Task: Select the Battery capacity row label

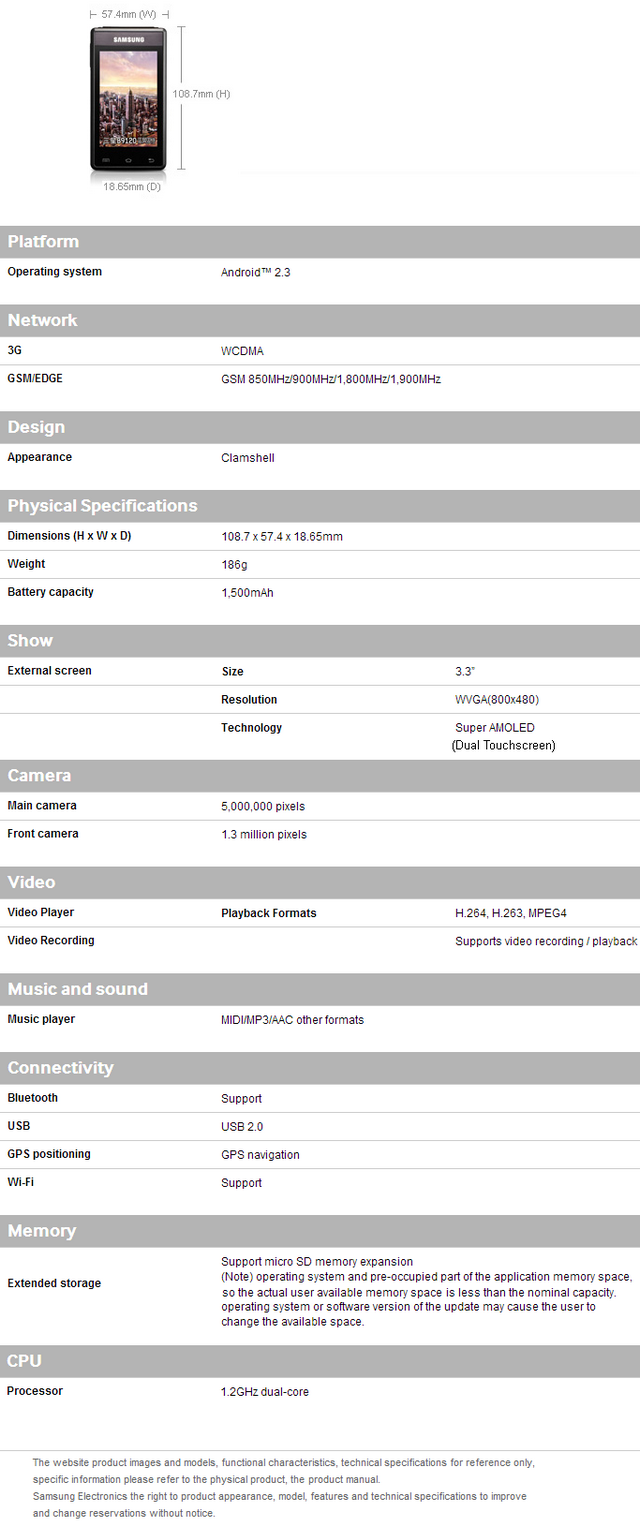Action: click(50, 592)
